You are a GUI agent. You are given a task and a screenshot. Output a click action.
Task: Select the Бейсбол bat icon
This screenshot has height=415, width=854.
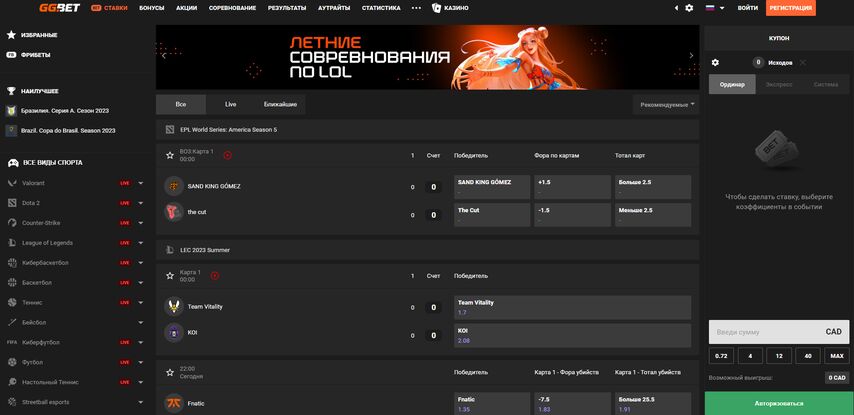click(x=12, y=322)
